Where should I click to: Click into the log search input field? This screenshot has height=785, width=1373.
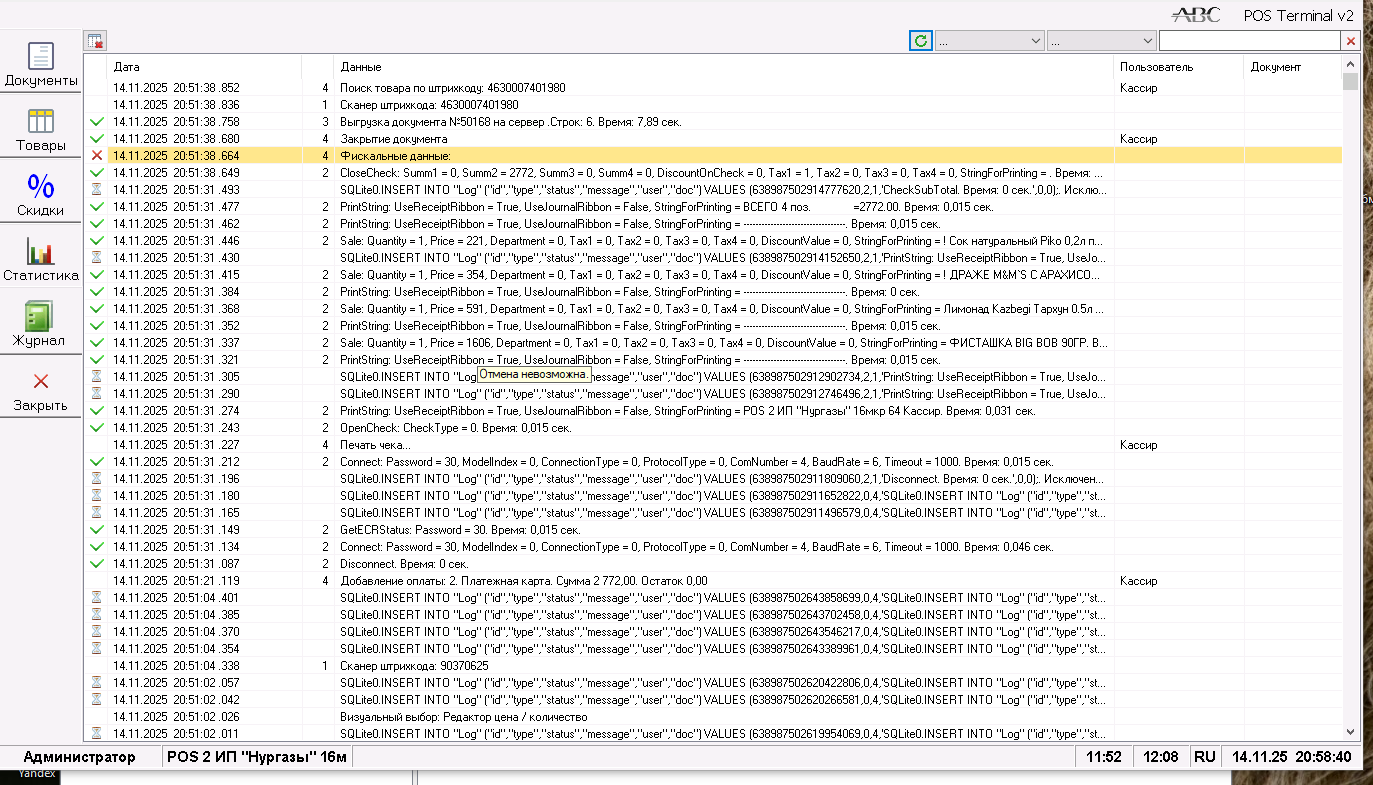tap(1249, 41)
